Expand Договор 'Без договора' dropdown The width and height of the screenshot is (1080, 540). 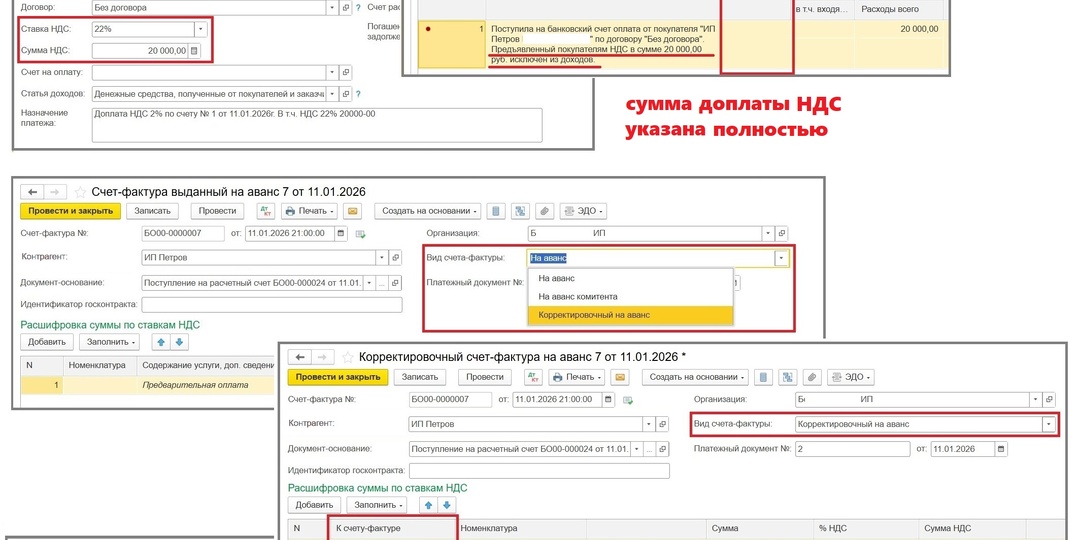[x=333, y=8]
